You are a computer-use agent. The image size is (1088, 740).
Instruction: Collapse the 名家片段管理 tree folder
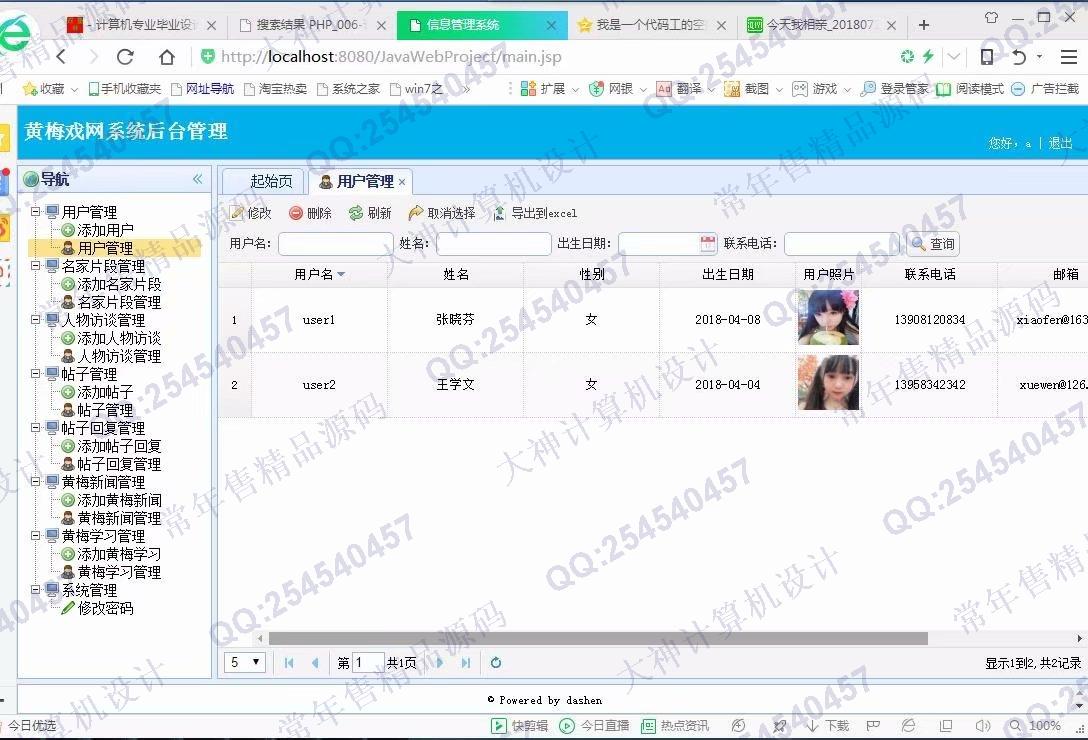point(35,265)
